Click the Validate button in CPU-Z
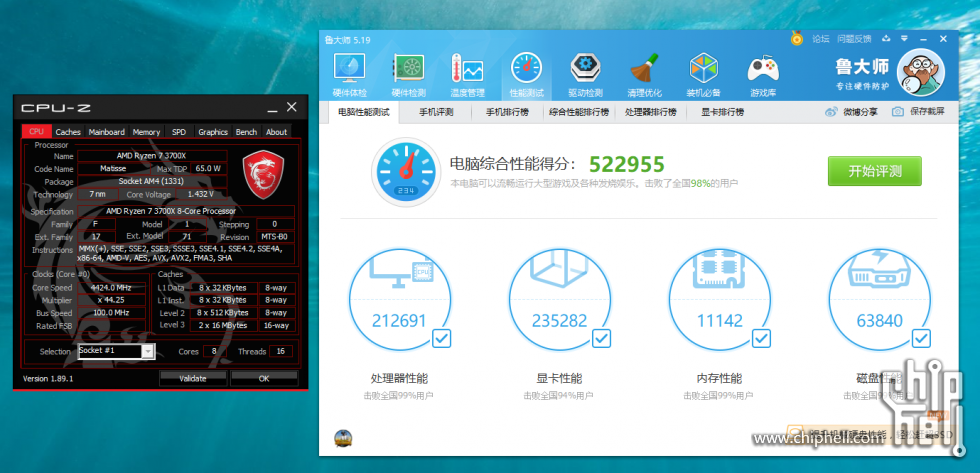980x473 pixels. point(192,379)
